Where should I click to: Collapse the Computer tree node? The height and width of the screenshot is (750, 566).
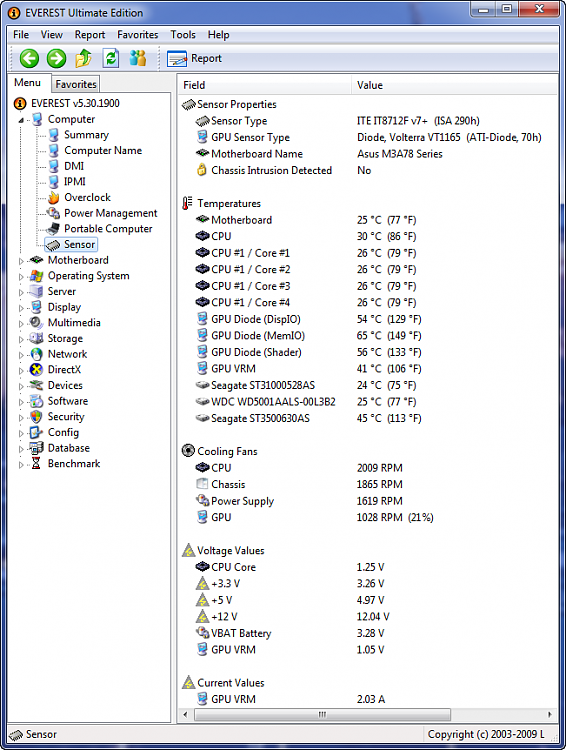coord(21,120)
